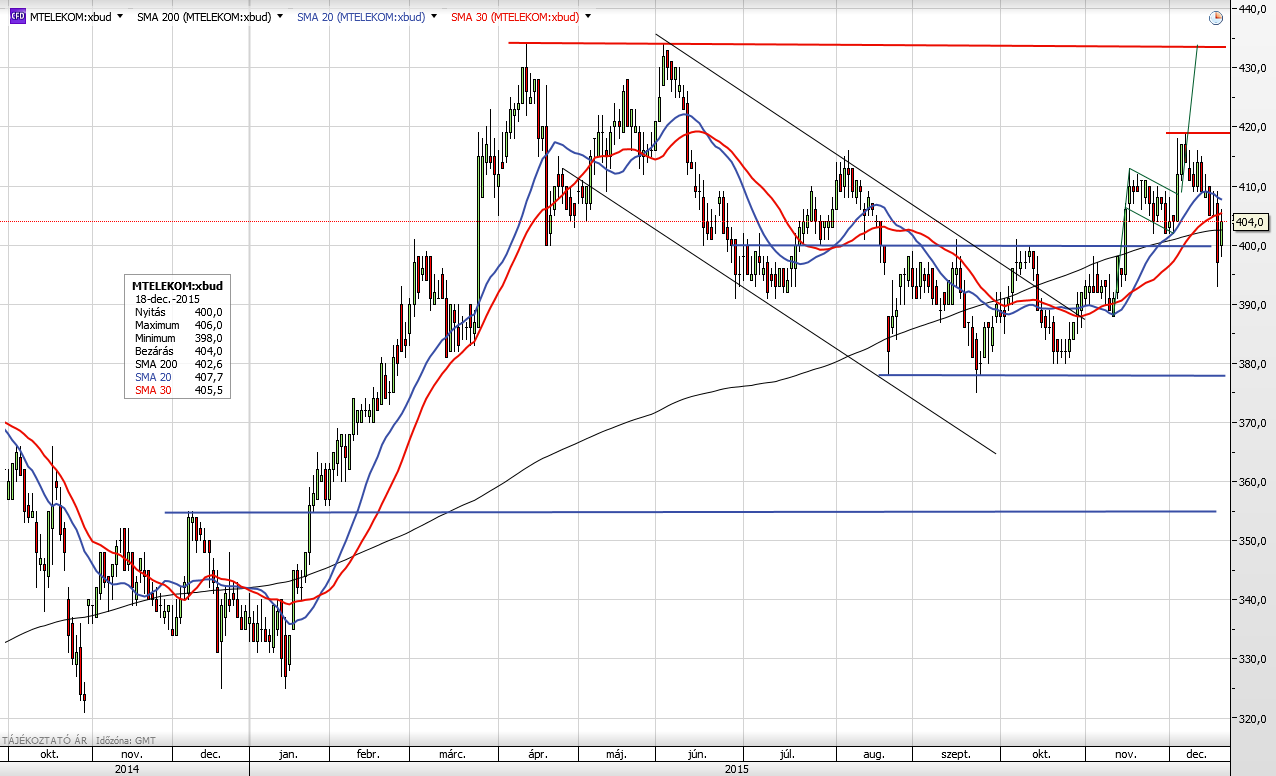The height and width of the screenshot is (776, 1276).
Task: Click the Maximum 406,0 row
Action: click(178, 325)
